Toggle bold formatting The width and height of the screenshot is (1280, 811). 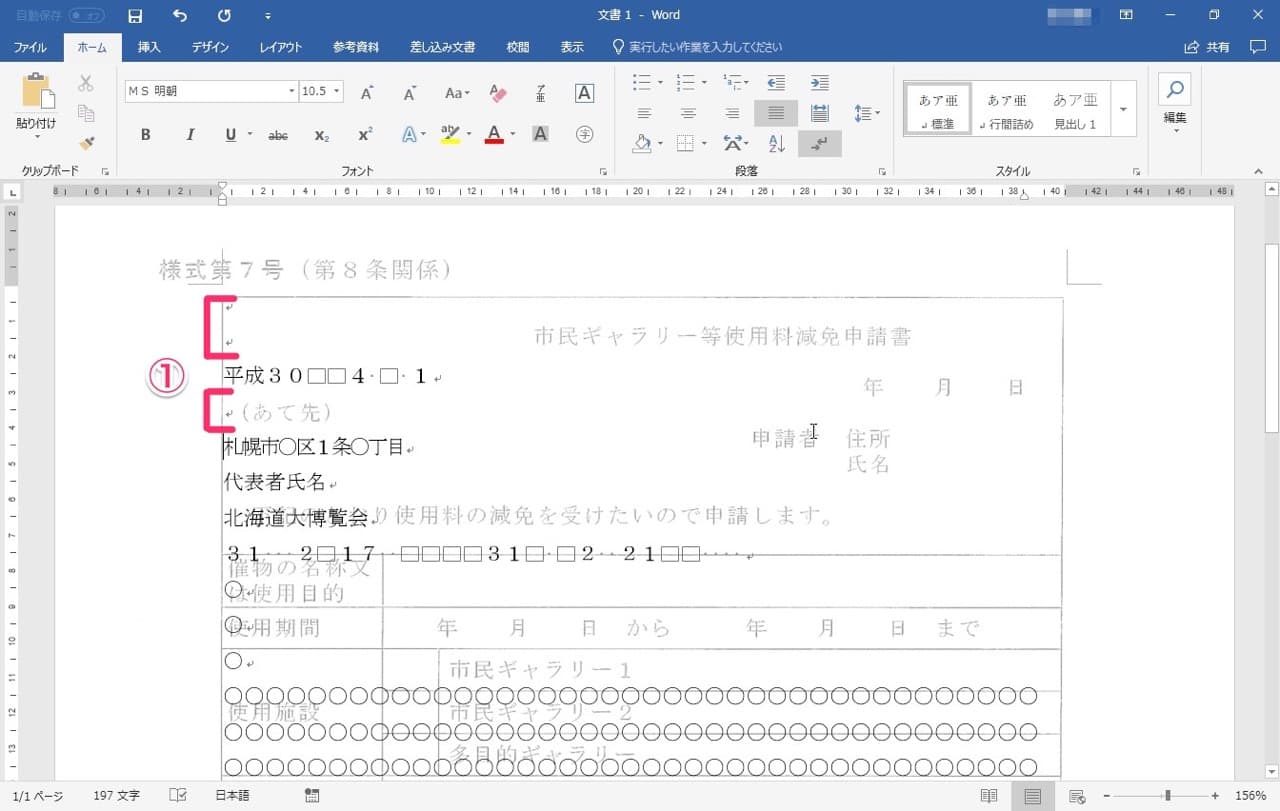coord(145,135)
